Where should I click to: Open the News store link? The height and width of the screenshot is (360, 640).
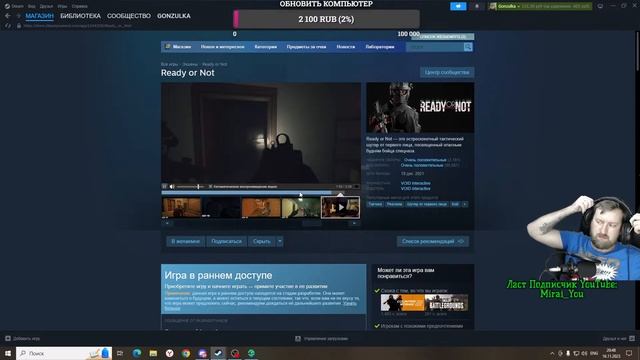click(345, 47)
